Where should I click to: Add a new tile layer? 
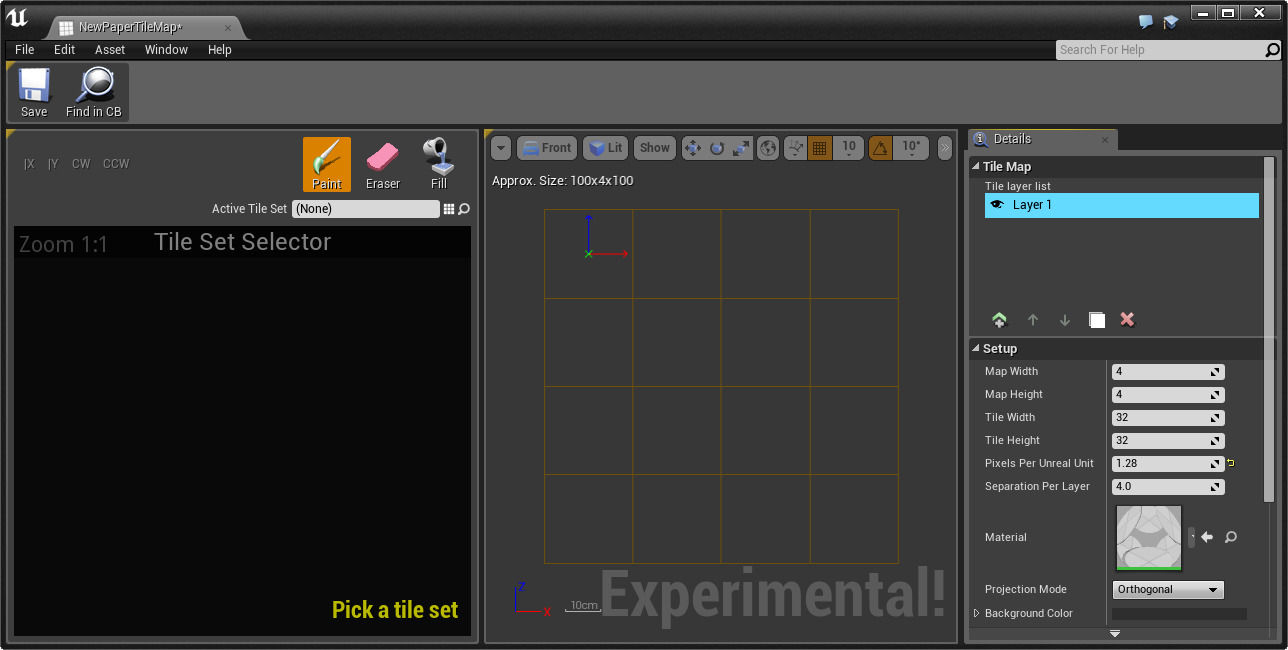999,320
